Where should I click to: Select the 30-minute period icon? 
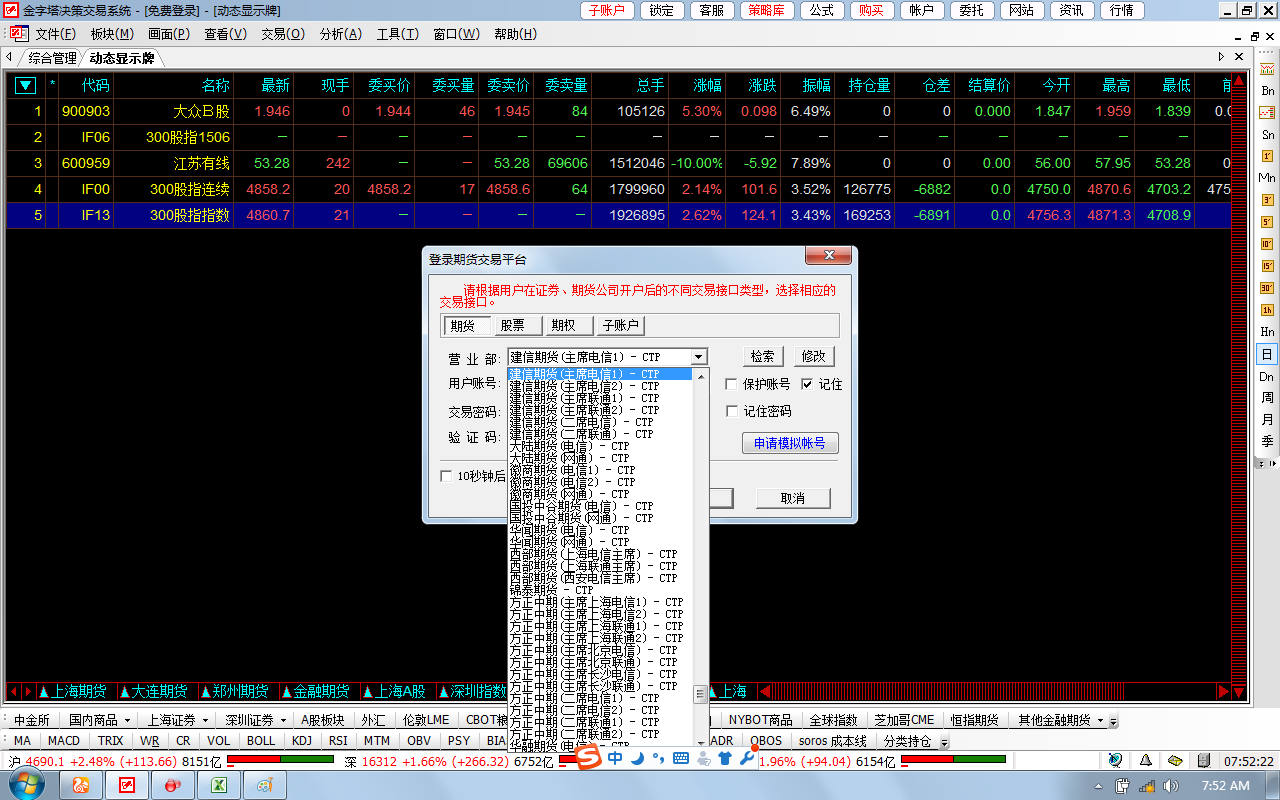[1267, 288]
